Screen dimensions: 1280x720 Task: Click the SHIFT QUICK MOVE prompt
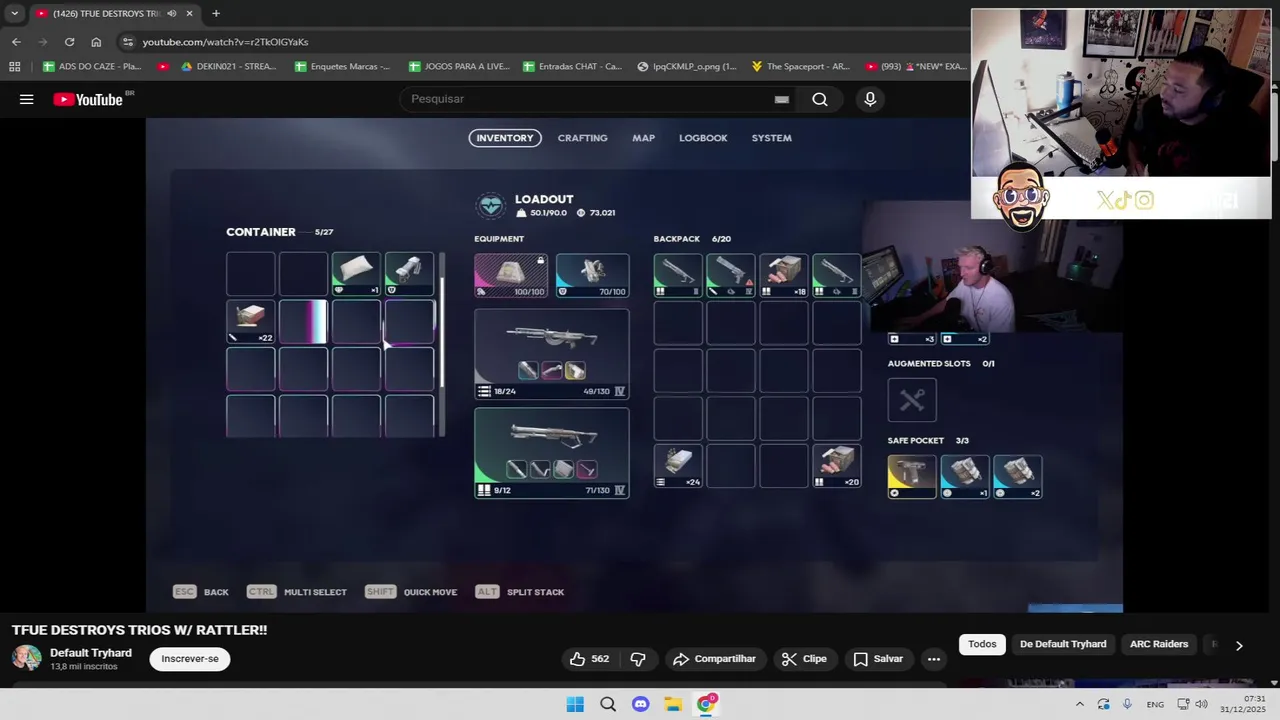pyautogui.click(x=411, y=592)
